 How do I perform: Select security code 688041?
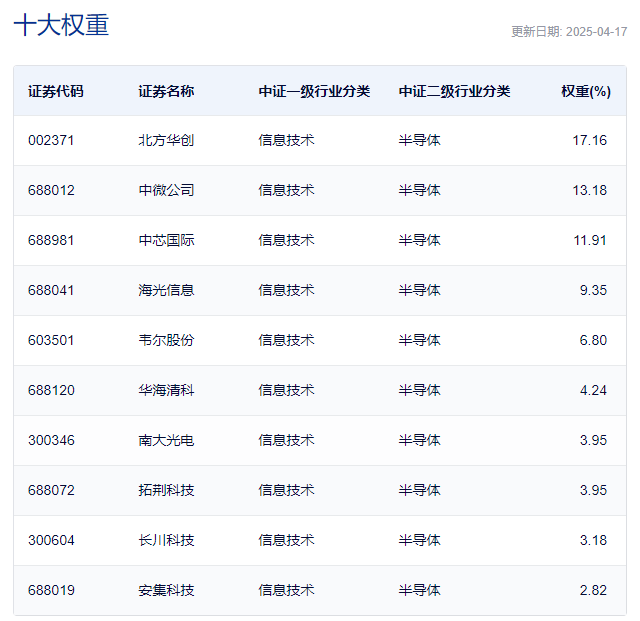point(51,290)
